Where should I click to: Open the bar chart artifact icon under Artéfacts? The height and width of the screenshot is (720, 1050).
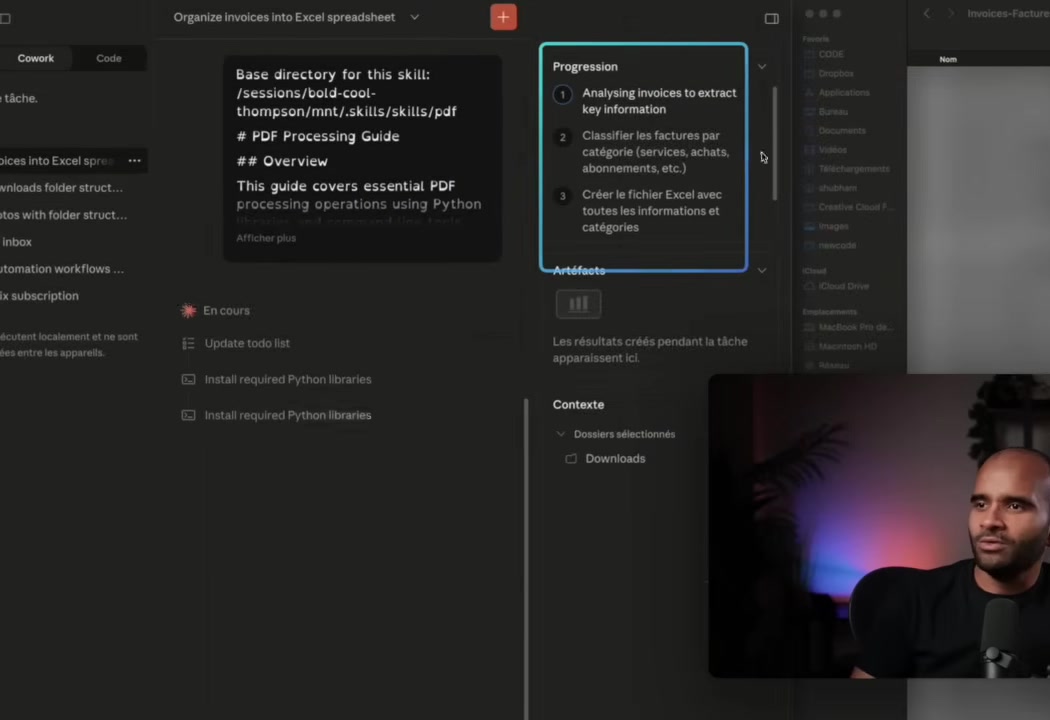pyautogui.click(x=577, y=304)
